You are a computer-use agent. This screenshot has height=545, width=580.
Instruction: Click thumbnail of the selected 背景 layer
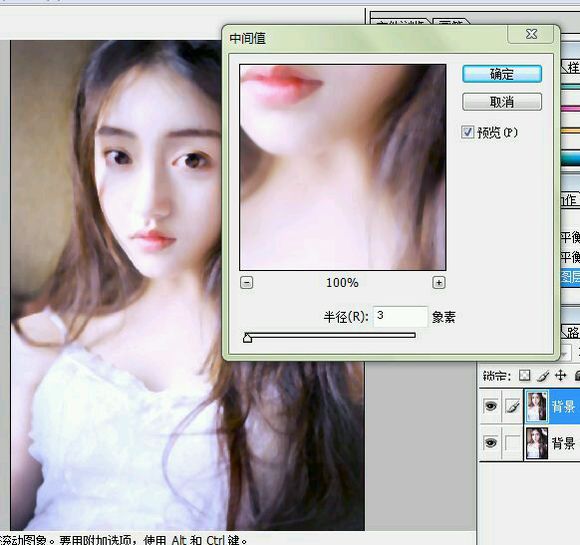tap(537, 406)
